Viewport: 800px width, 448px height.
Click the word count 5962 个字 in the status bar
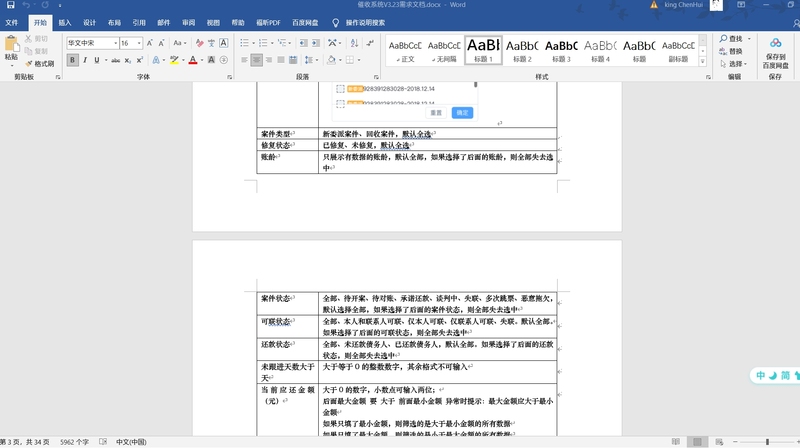click(74, 442)
